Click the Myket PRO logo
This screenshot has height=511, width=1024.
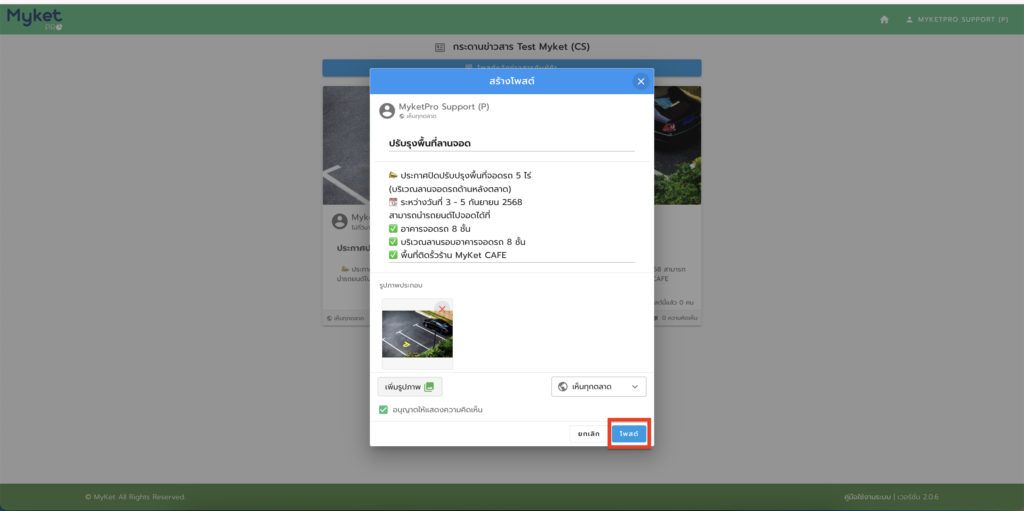coord(35,19)
